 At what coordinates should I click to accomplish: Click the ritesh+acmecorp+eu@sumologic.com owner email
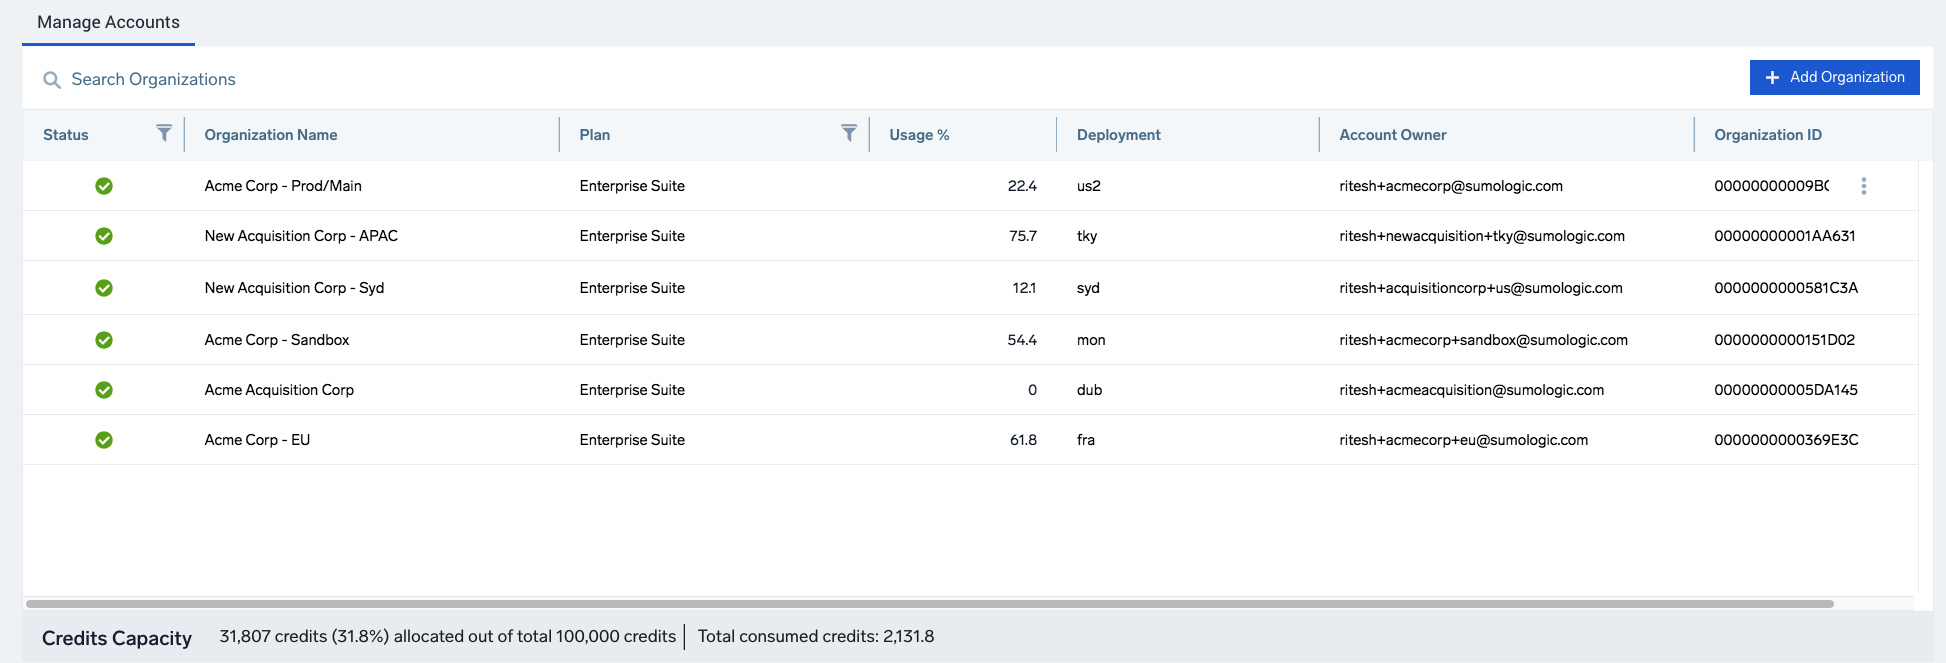pos(1463,440)
